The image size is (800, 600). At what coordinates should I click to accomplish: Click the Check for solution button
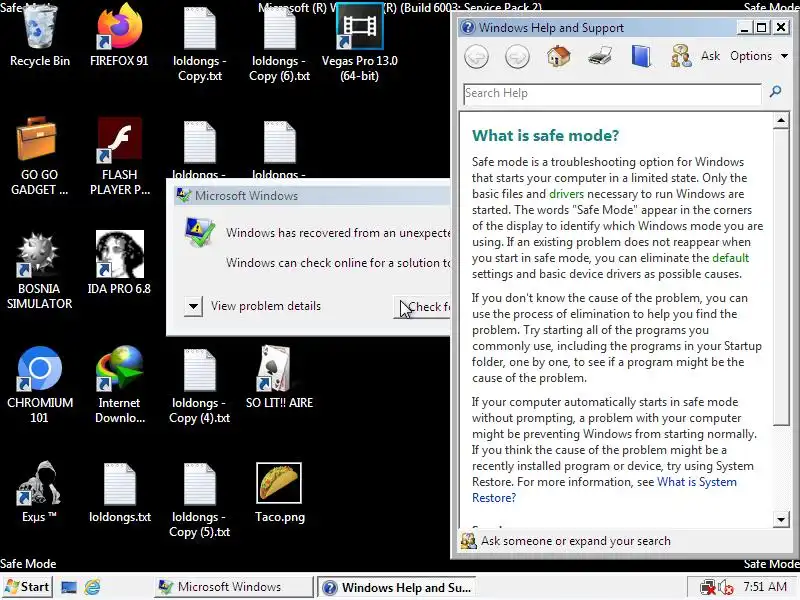click(422, 307)
